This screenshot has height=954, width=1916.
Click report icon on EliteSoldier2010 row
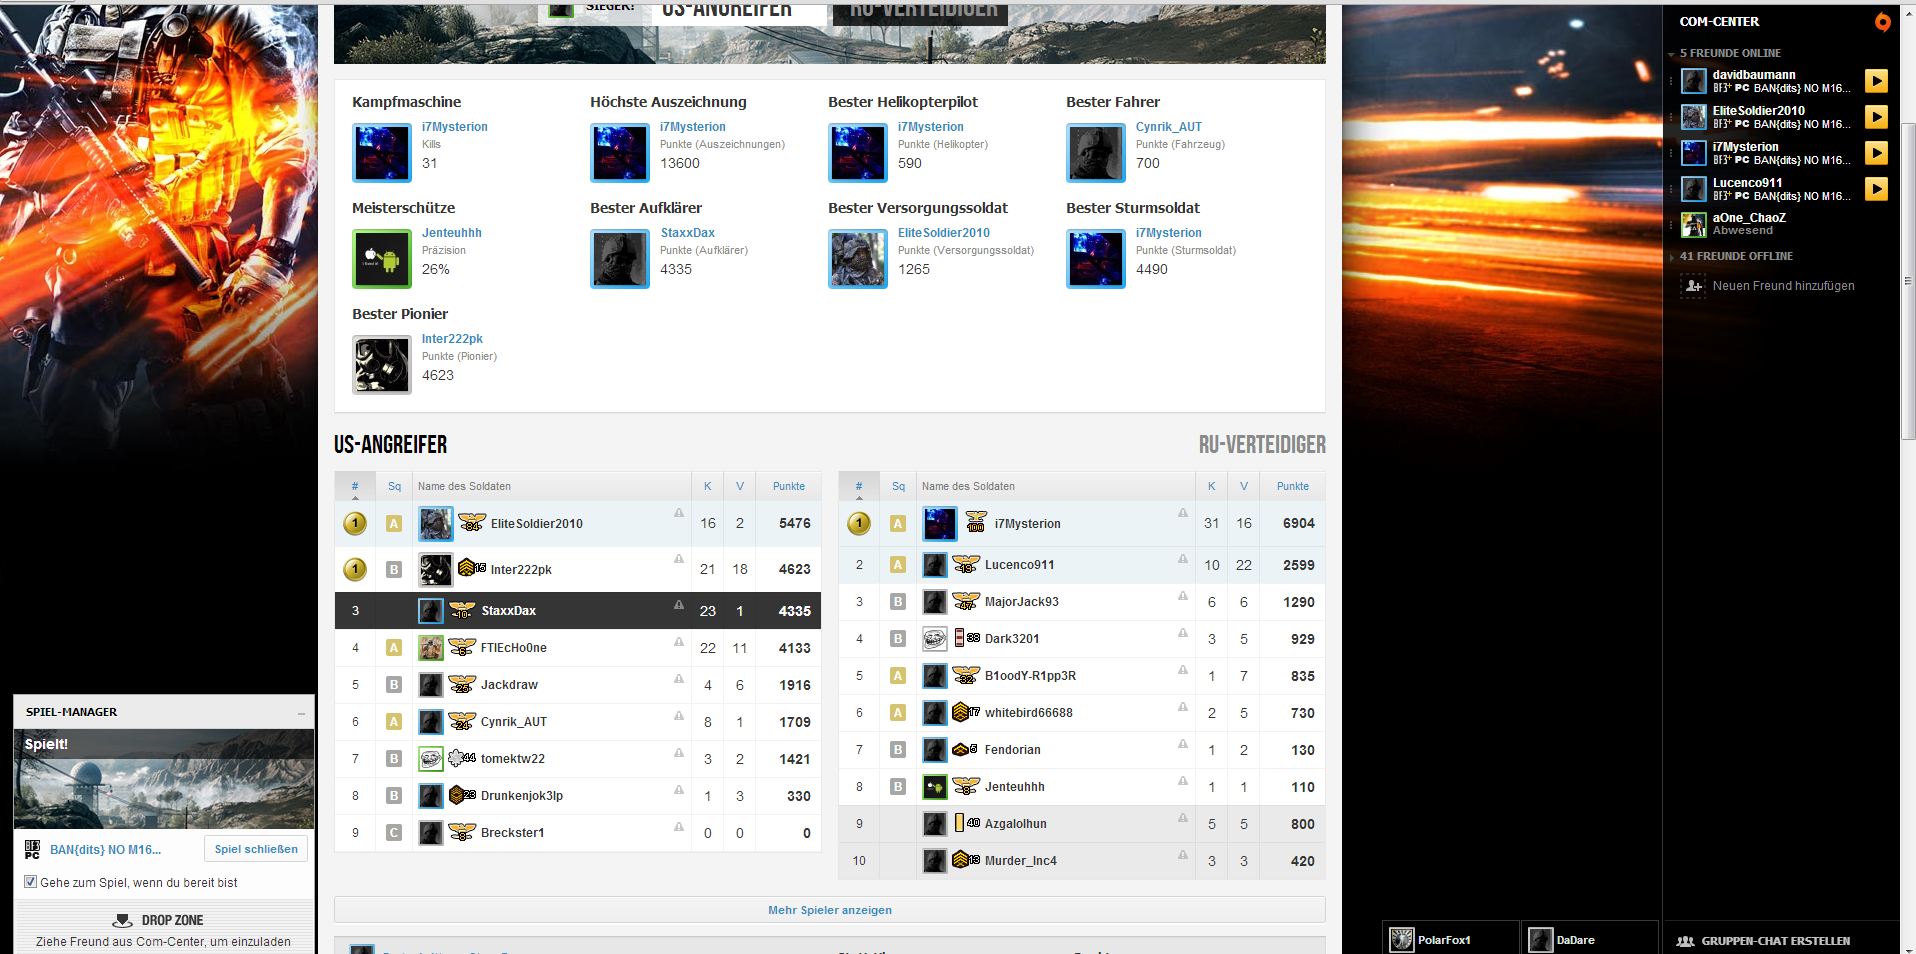(679, 513)
